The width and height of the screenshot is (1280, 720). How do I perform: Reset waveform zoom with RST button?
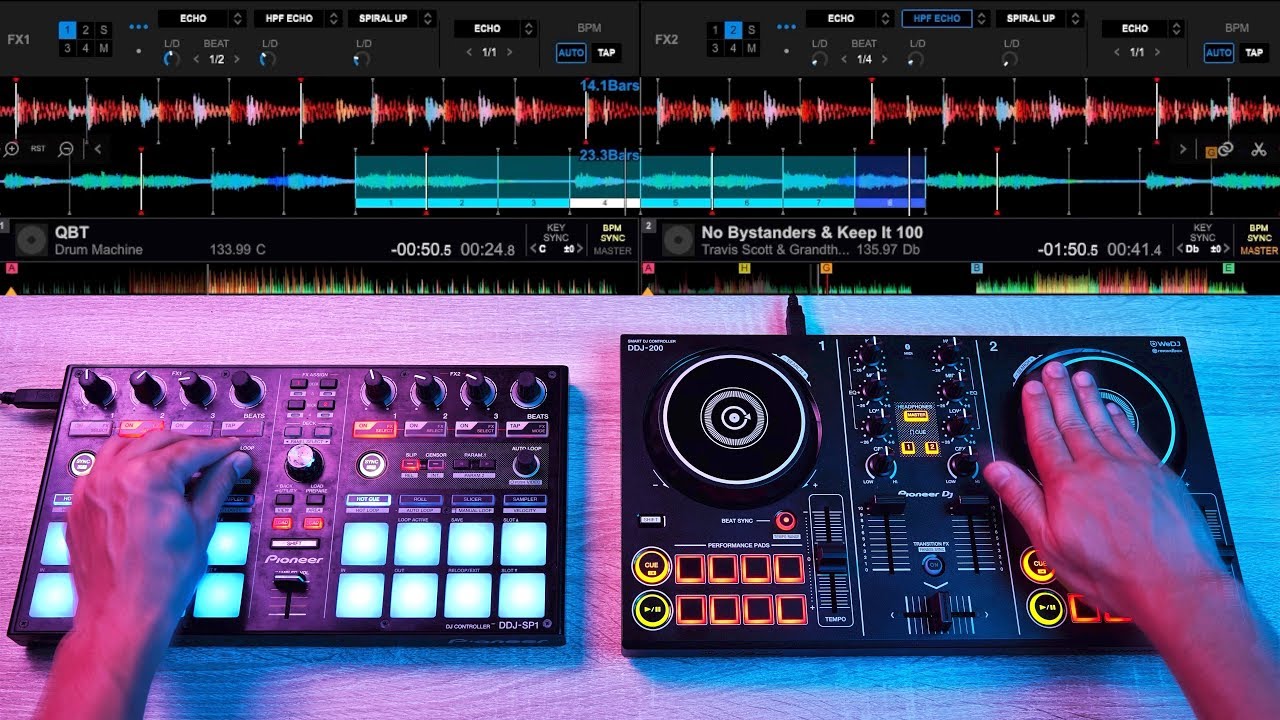tap(38, 149)
